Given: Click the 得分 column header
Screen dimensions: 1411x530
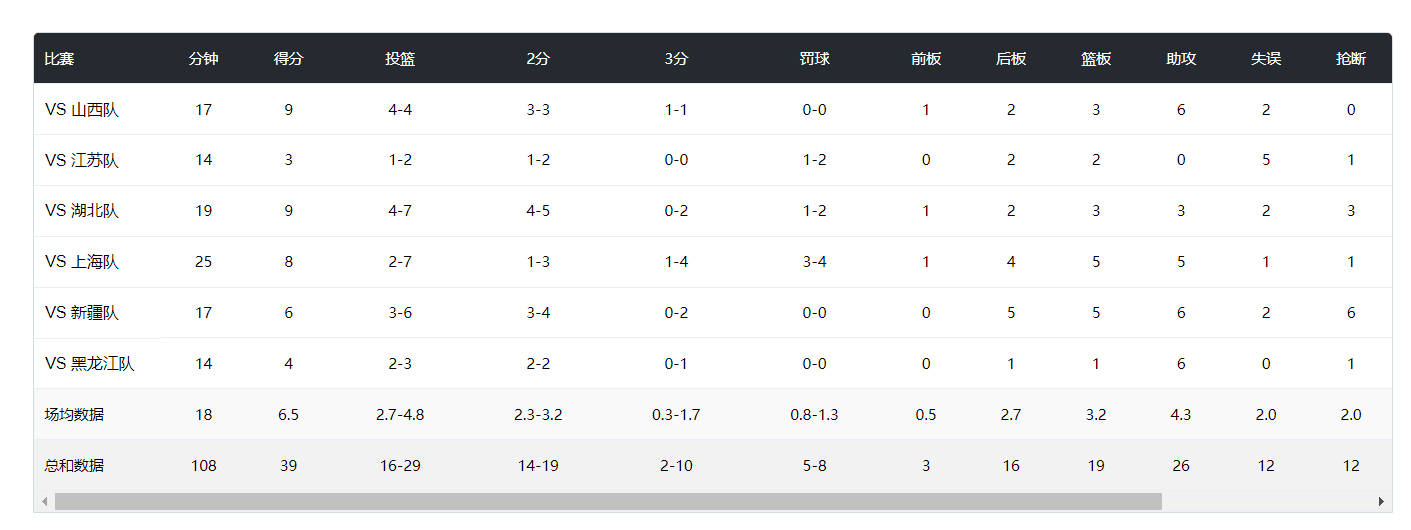Looking at the screenshot, I should tap(288, 59).
